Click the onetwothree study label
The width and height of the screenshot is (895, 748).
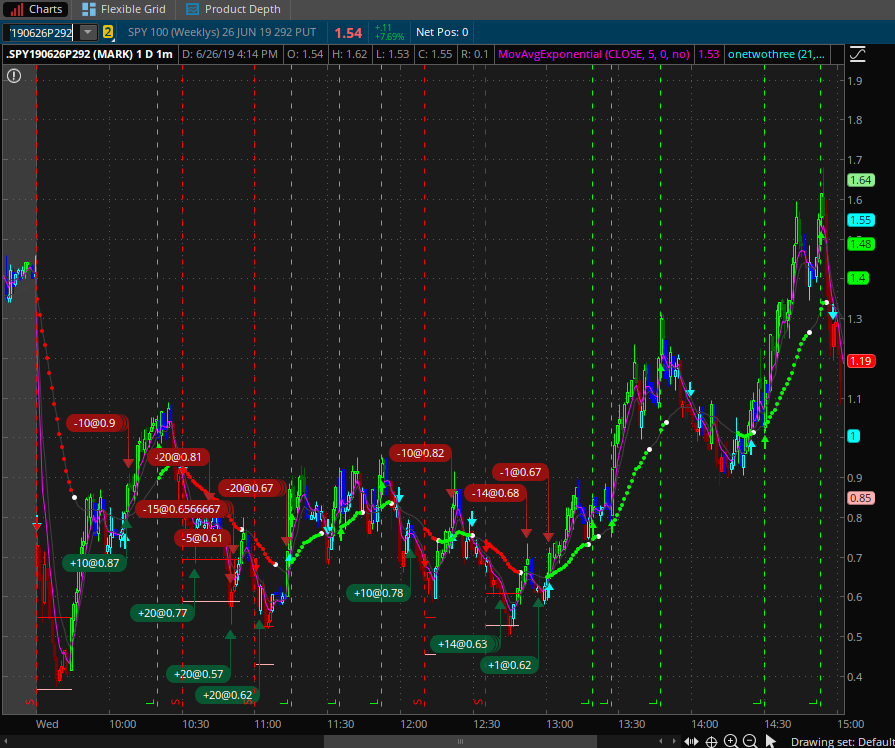(x=776, y=54)
